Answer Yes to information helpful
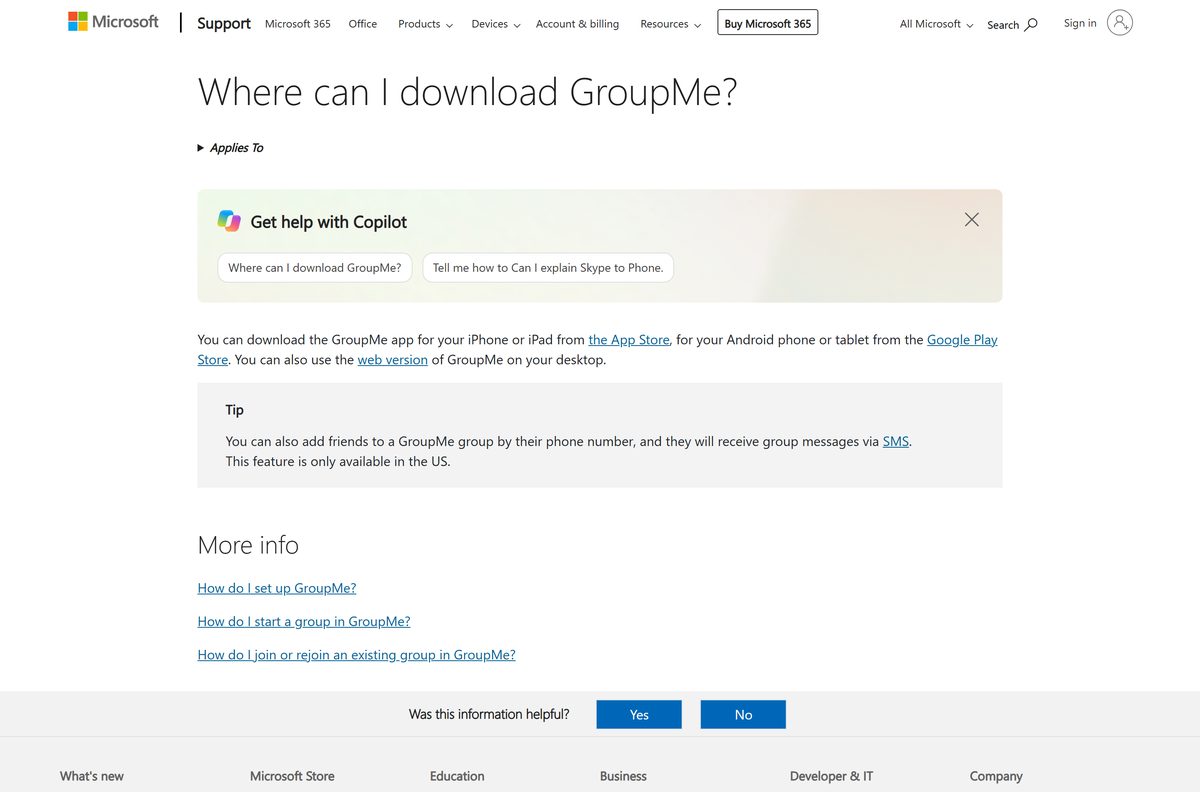 pyautogui.click(x=639, y=714)
